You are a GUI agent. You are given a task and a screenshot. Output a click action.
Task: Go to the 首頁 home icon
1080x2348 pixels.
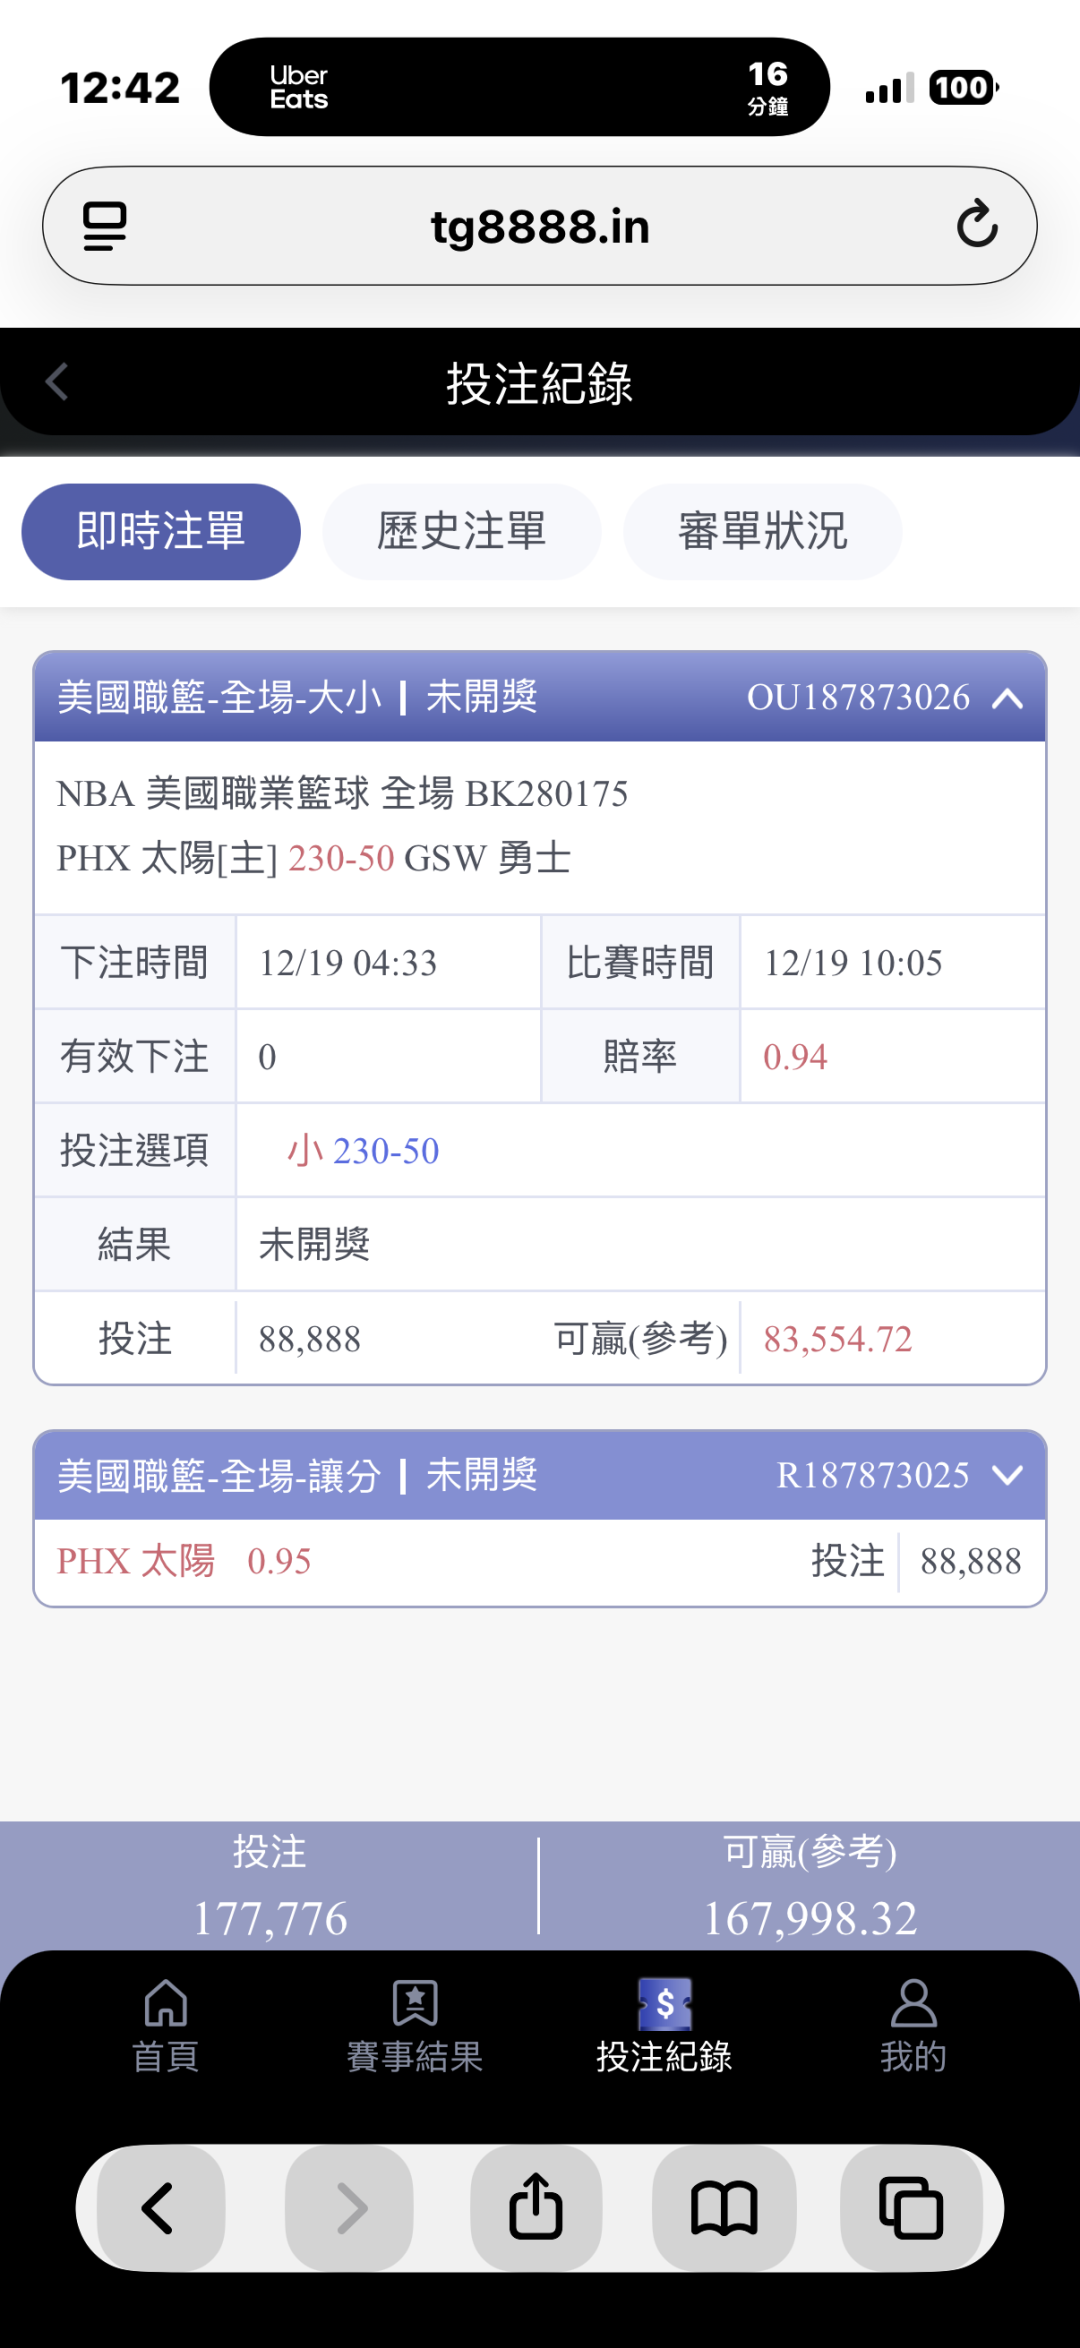tap(166, 2027)
